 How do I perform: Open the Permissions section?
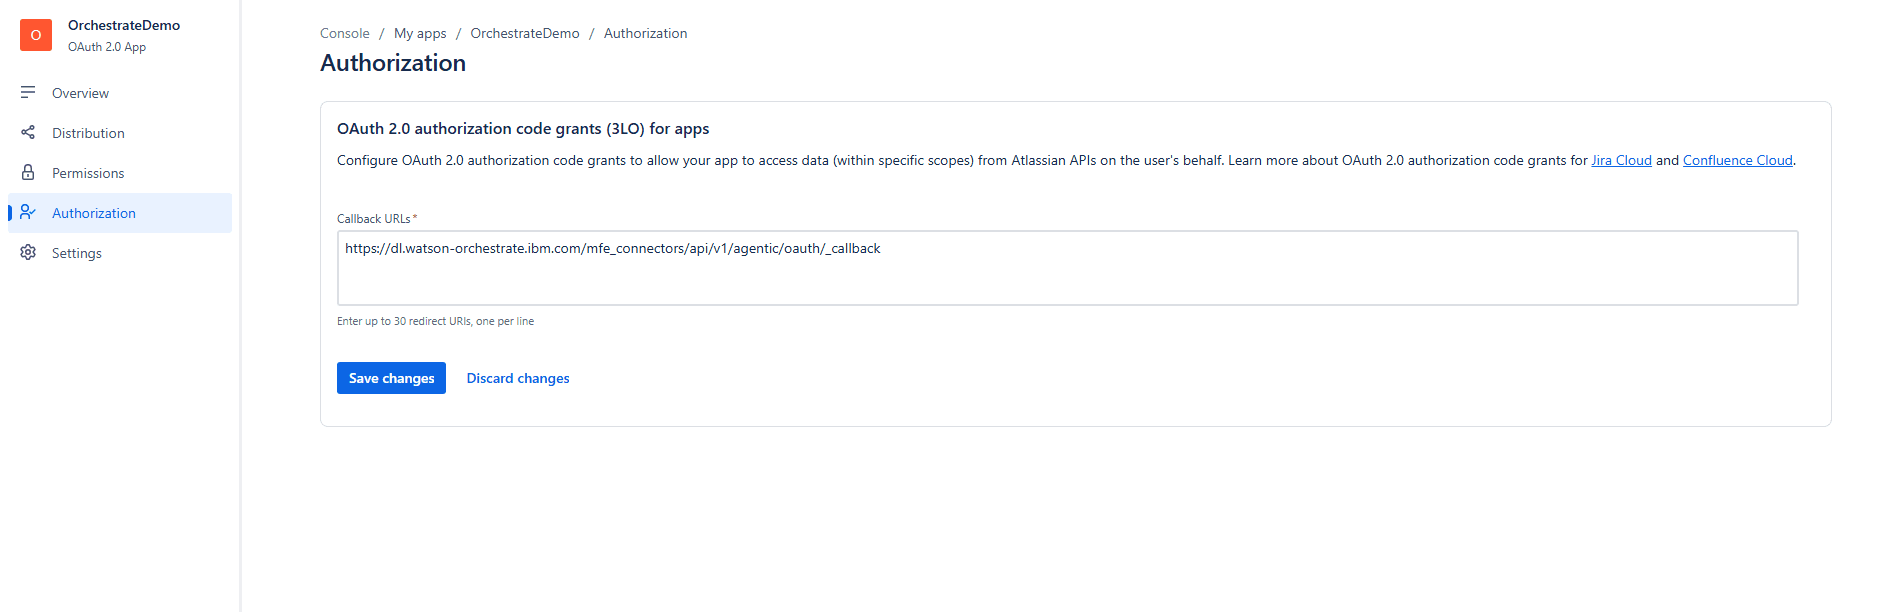(120, 173)
